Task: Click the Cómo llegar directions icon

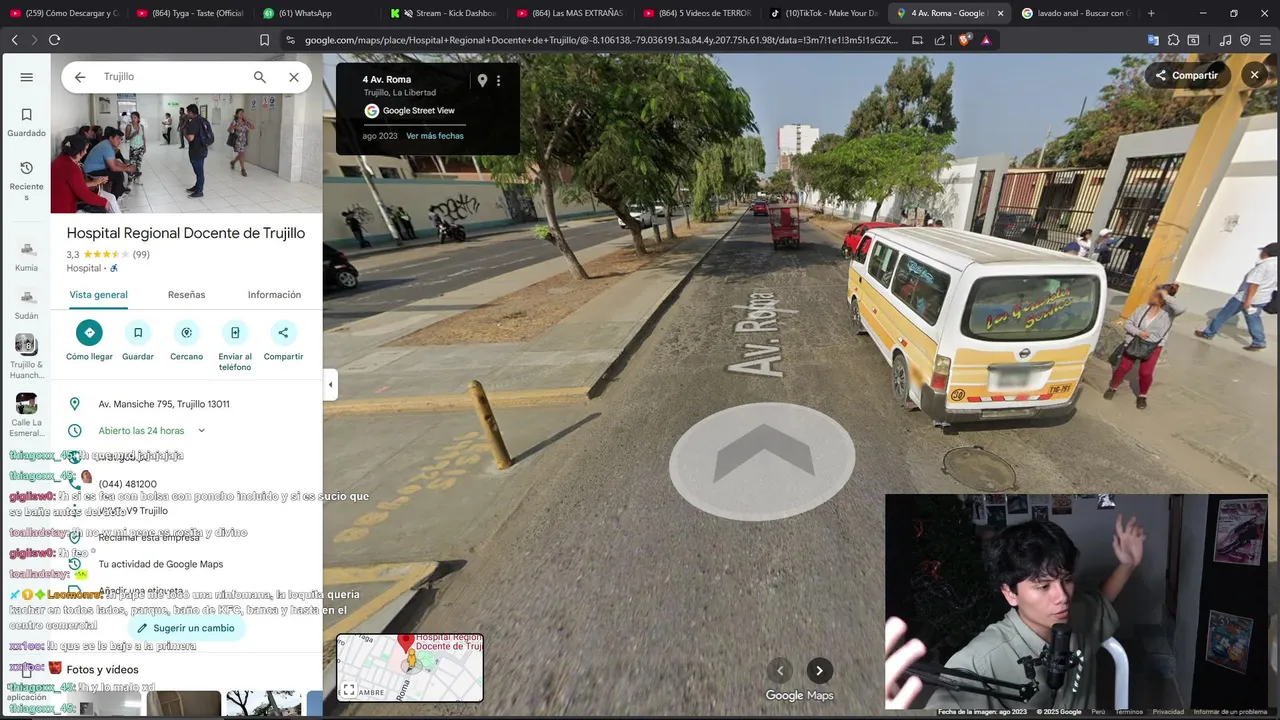Action: (x=89, y=333)
